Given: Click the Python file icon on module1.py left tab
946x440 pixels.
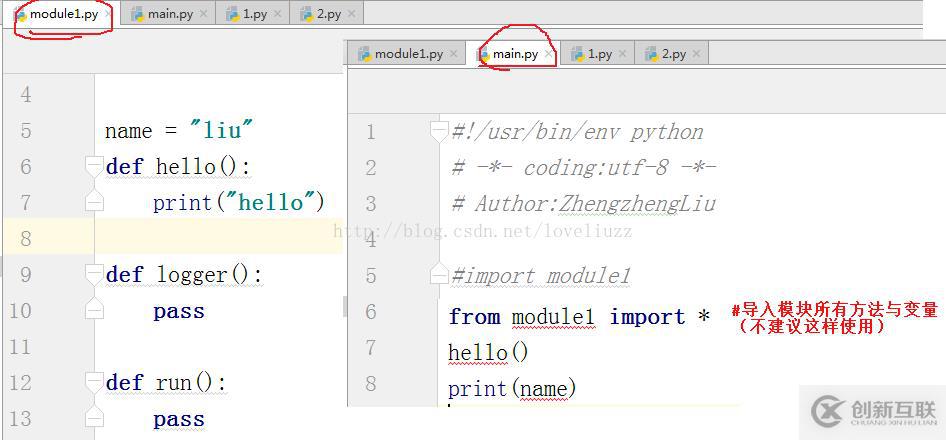Looking at the screenshot, I should coord(22,14).
